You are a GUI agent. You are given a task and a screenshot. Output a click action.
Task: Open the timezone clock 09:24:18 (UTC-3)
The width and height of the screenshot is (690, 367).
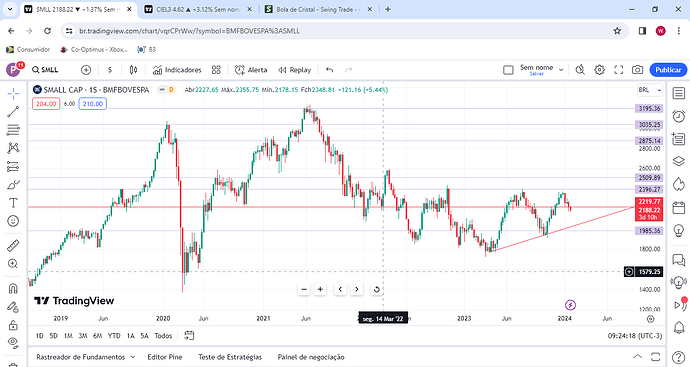[635, 336]
